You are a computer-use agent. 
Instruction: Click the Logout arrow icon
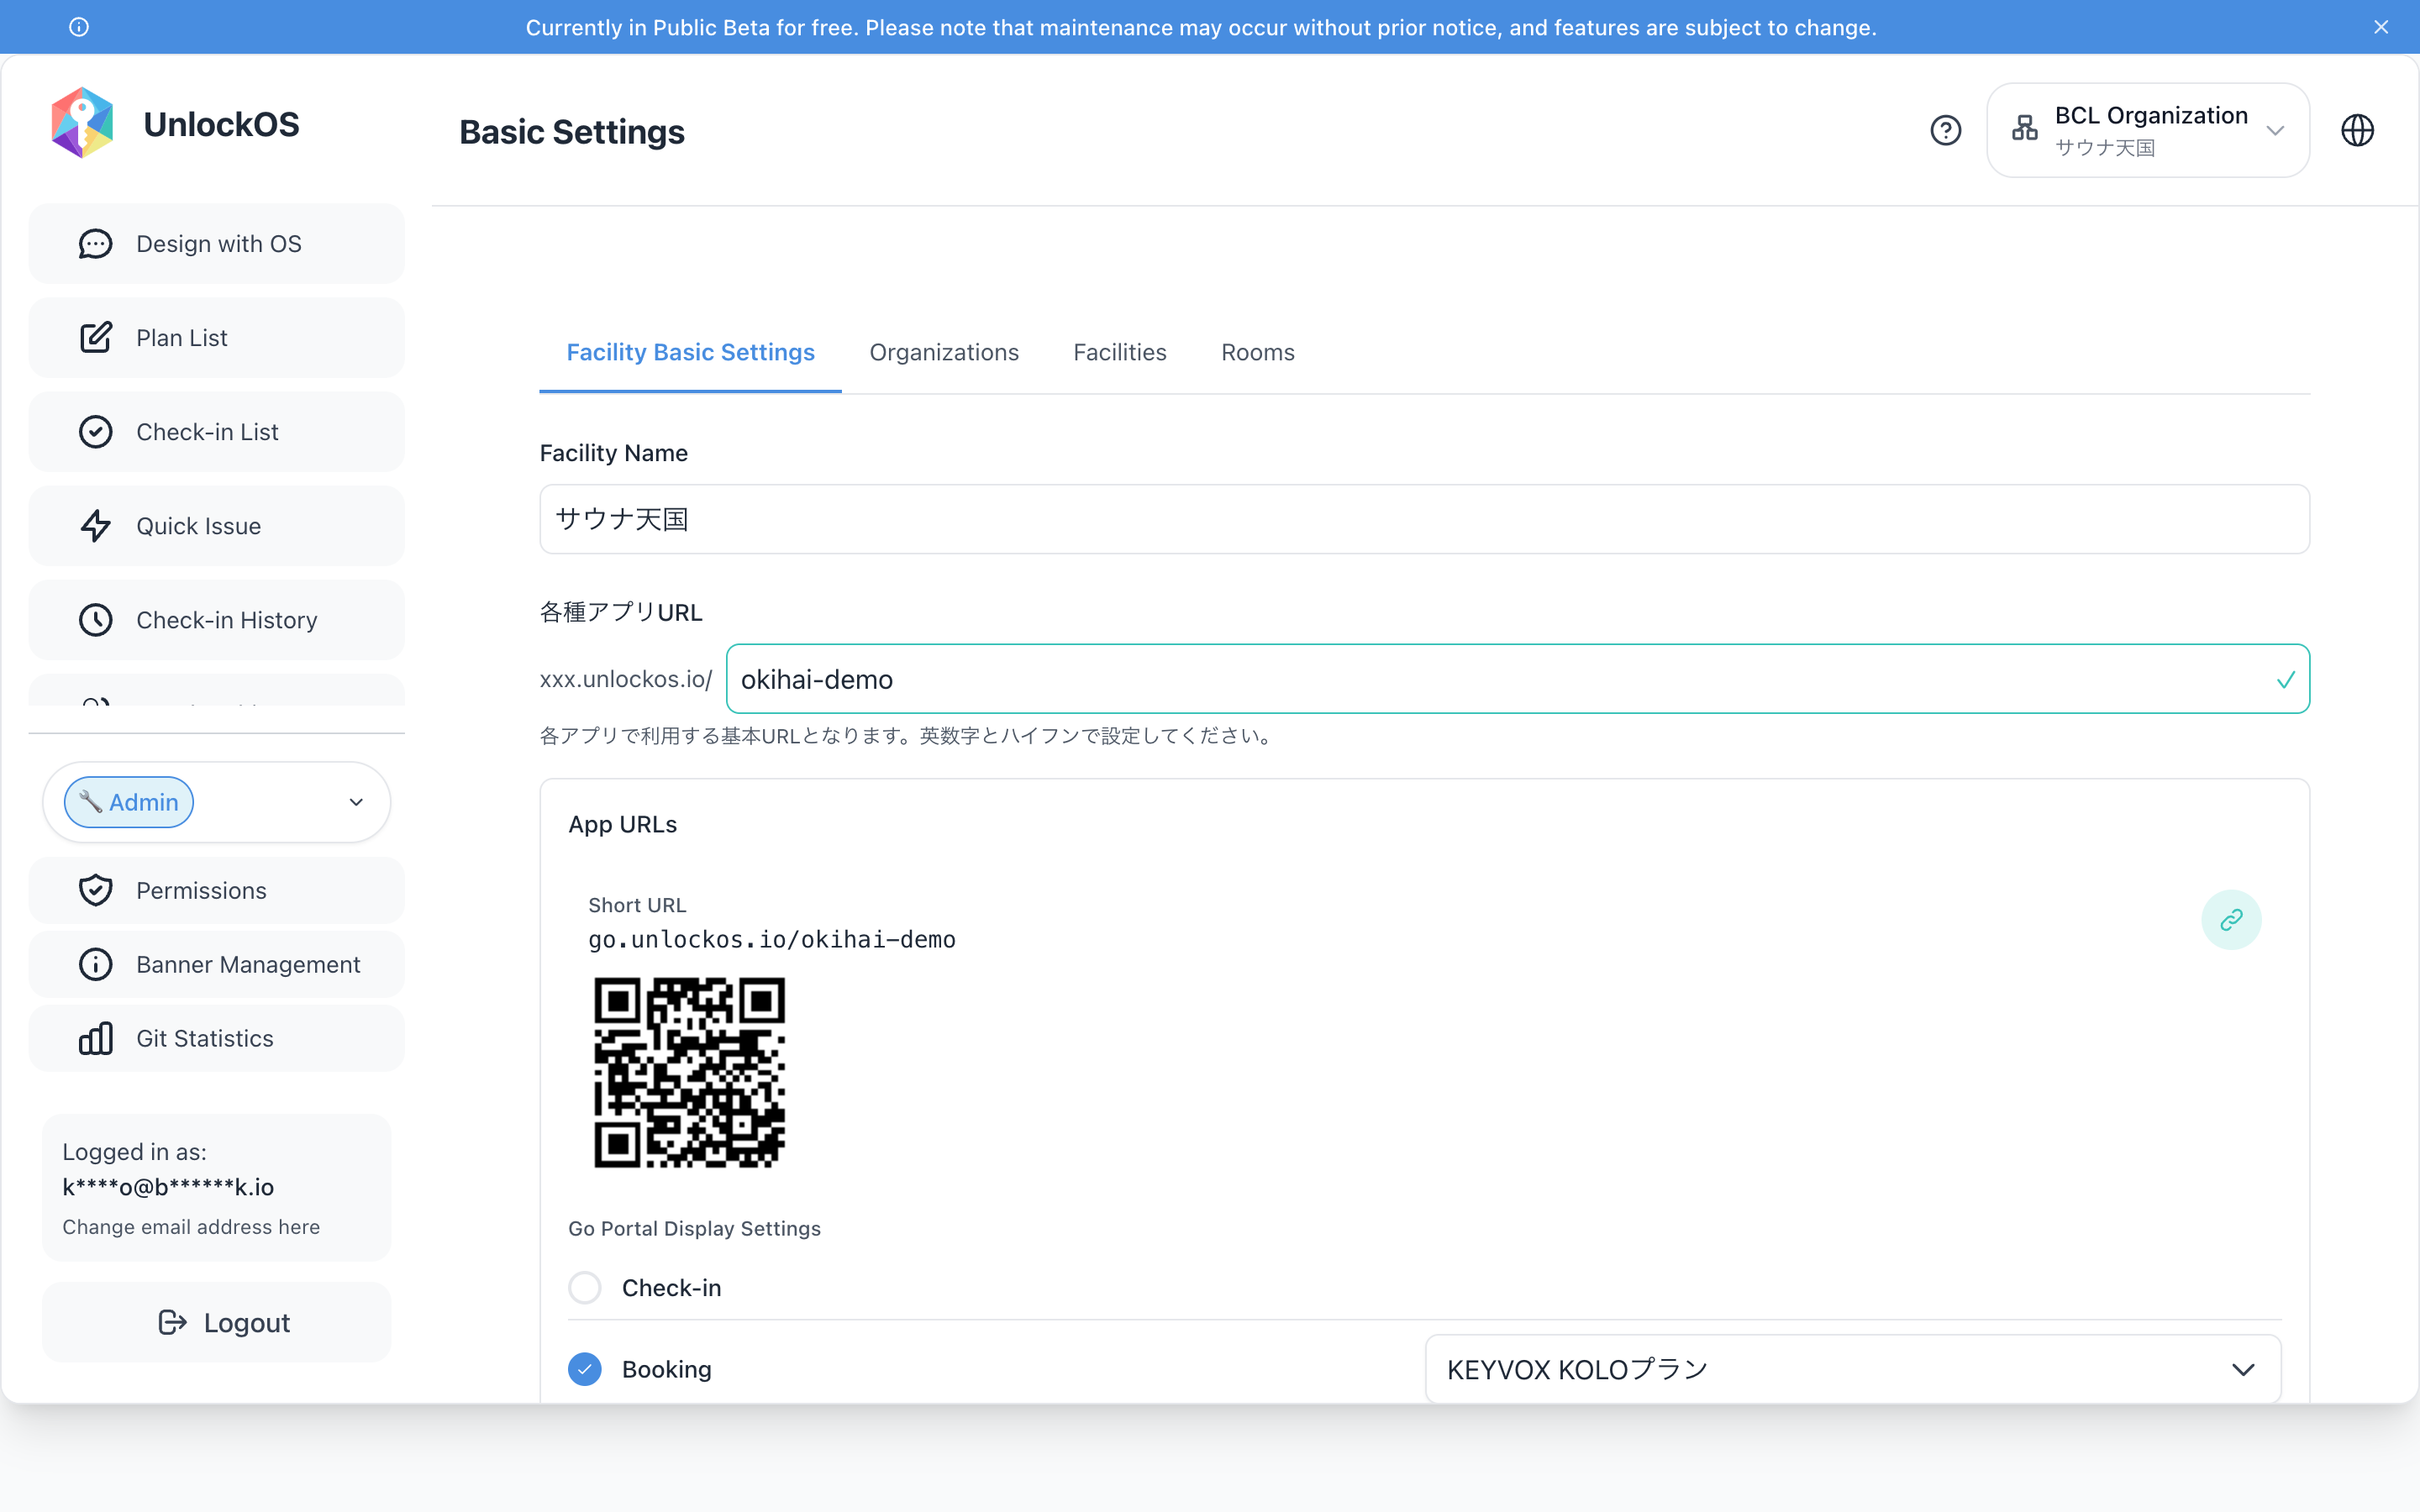(173, 1322)
